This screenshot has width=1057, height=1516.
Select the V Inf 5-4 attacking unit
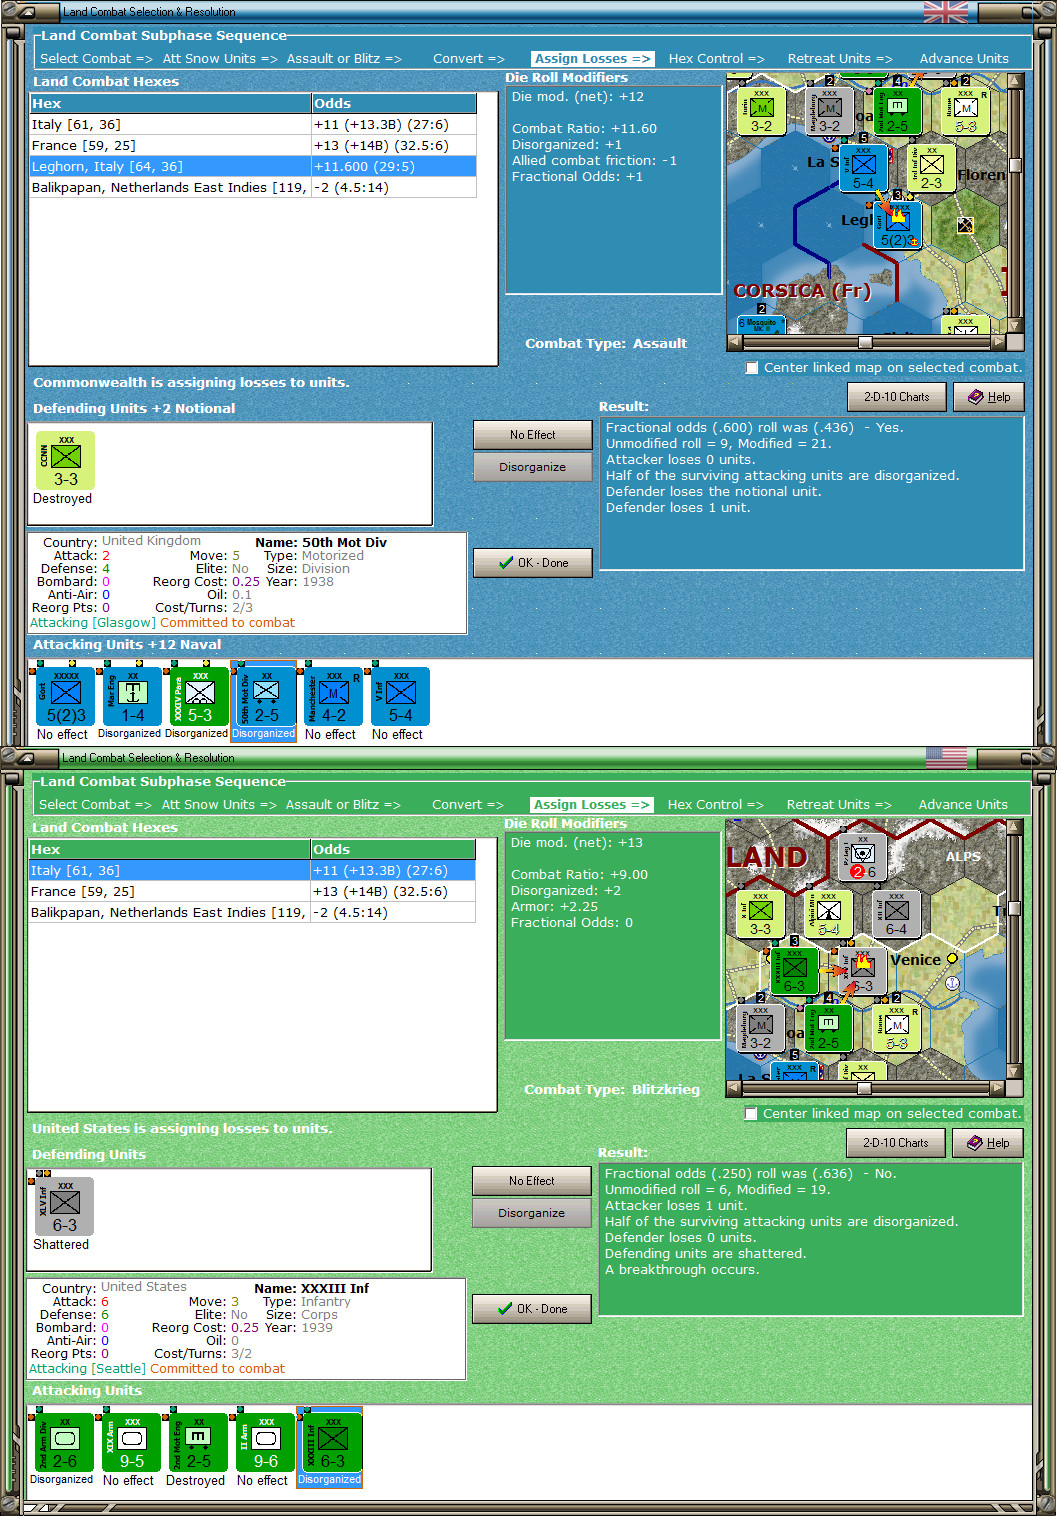[400, 696]
